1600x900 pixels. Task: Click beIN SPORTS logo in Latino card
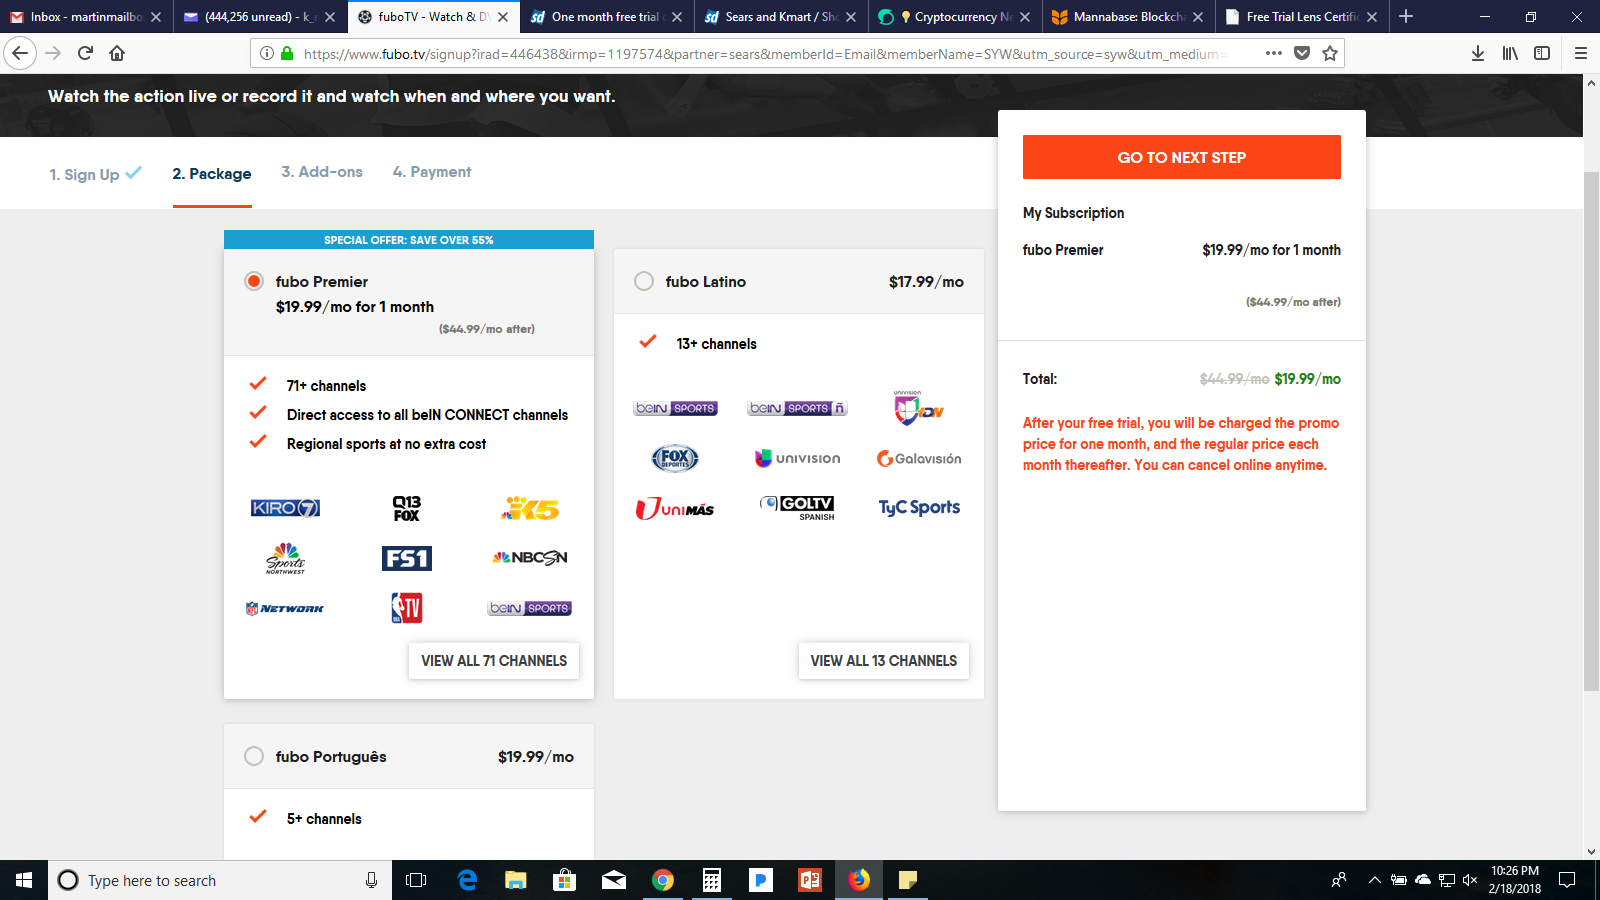tap(675, 408)
